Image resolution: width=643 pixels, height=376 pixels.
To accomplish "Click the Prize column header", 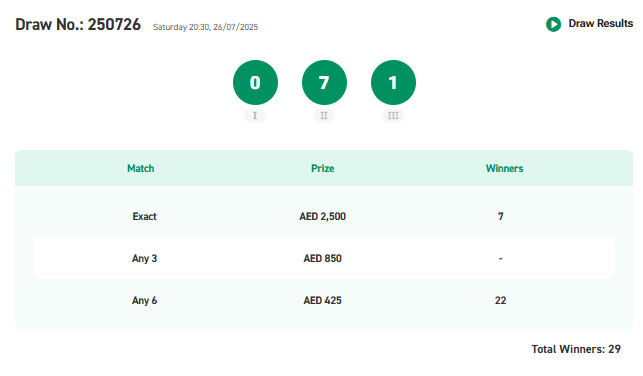I will 322,169.
